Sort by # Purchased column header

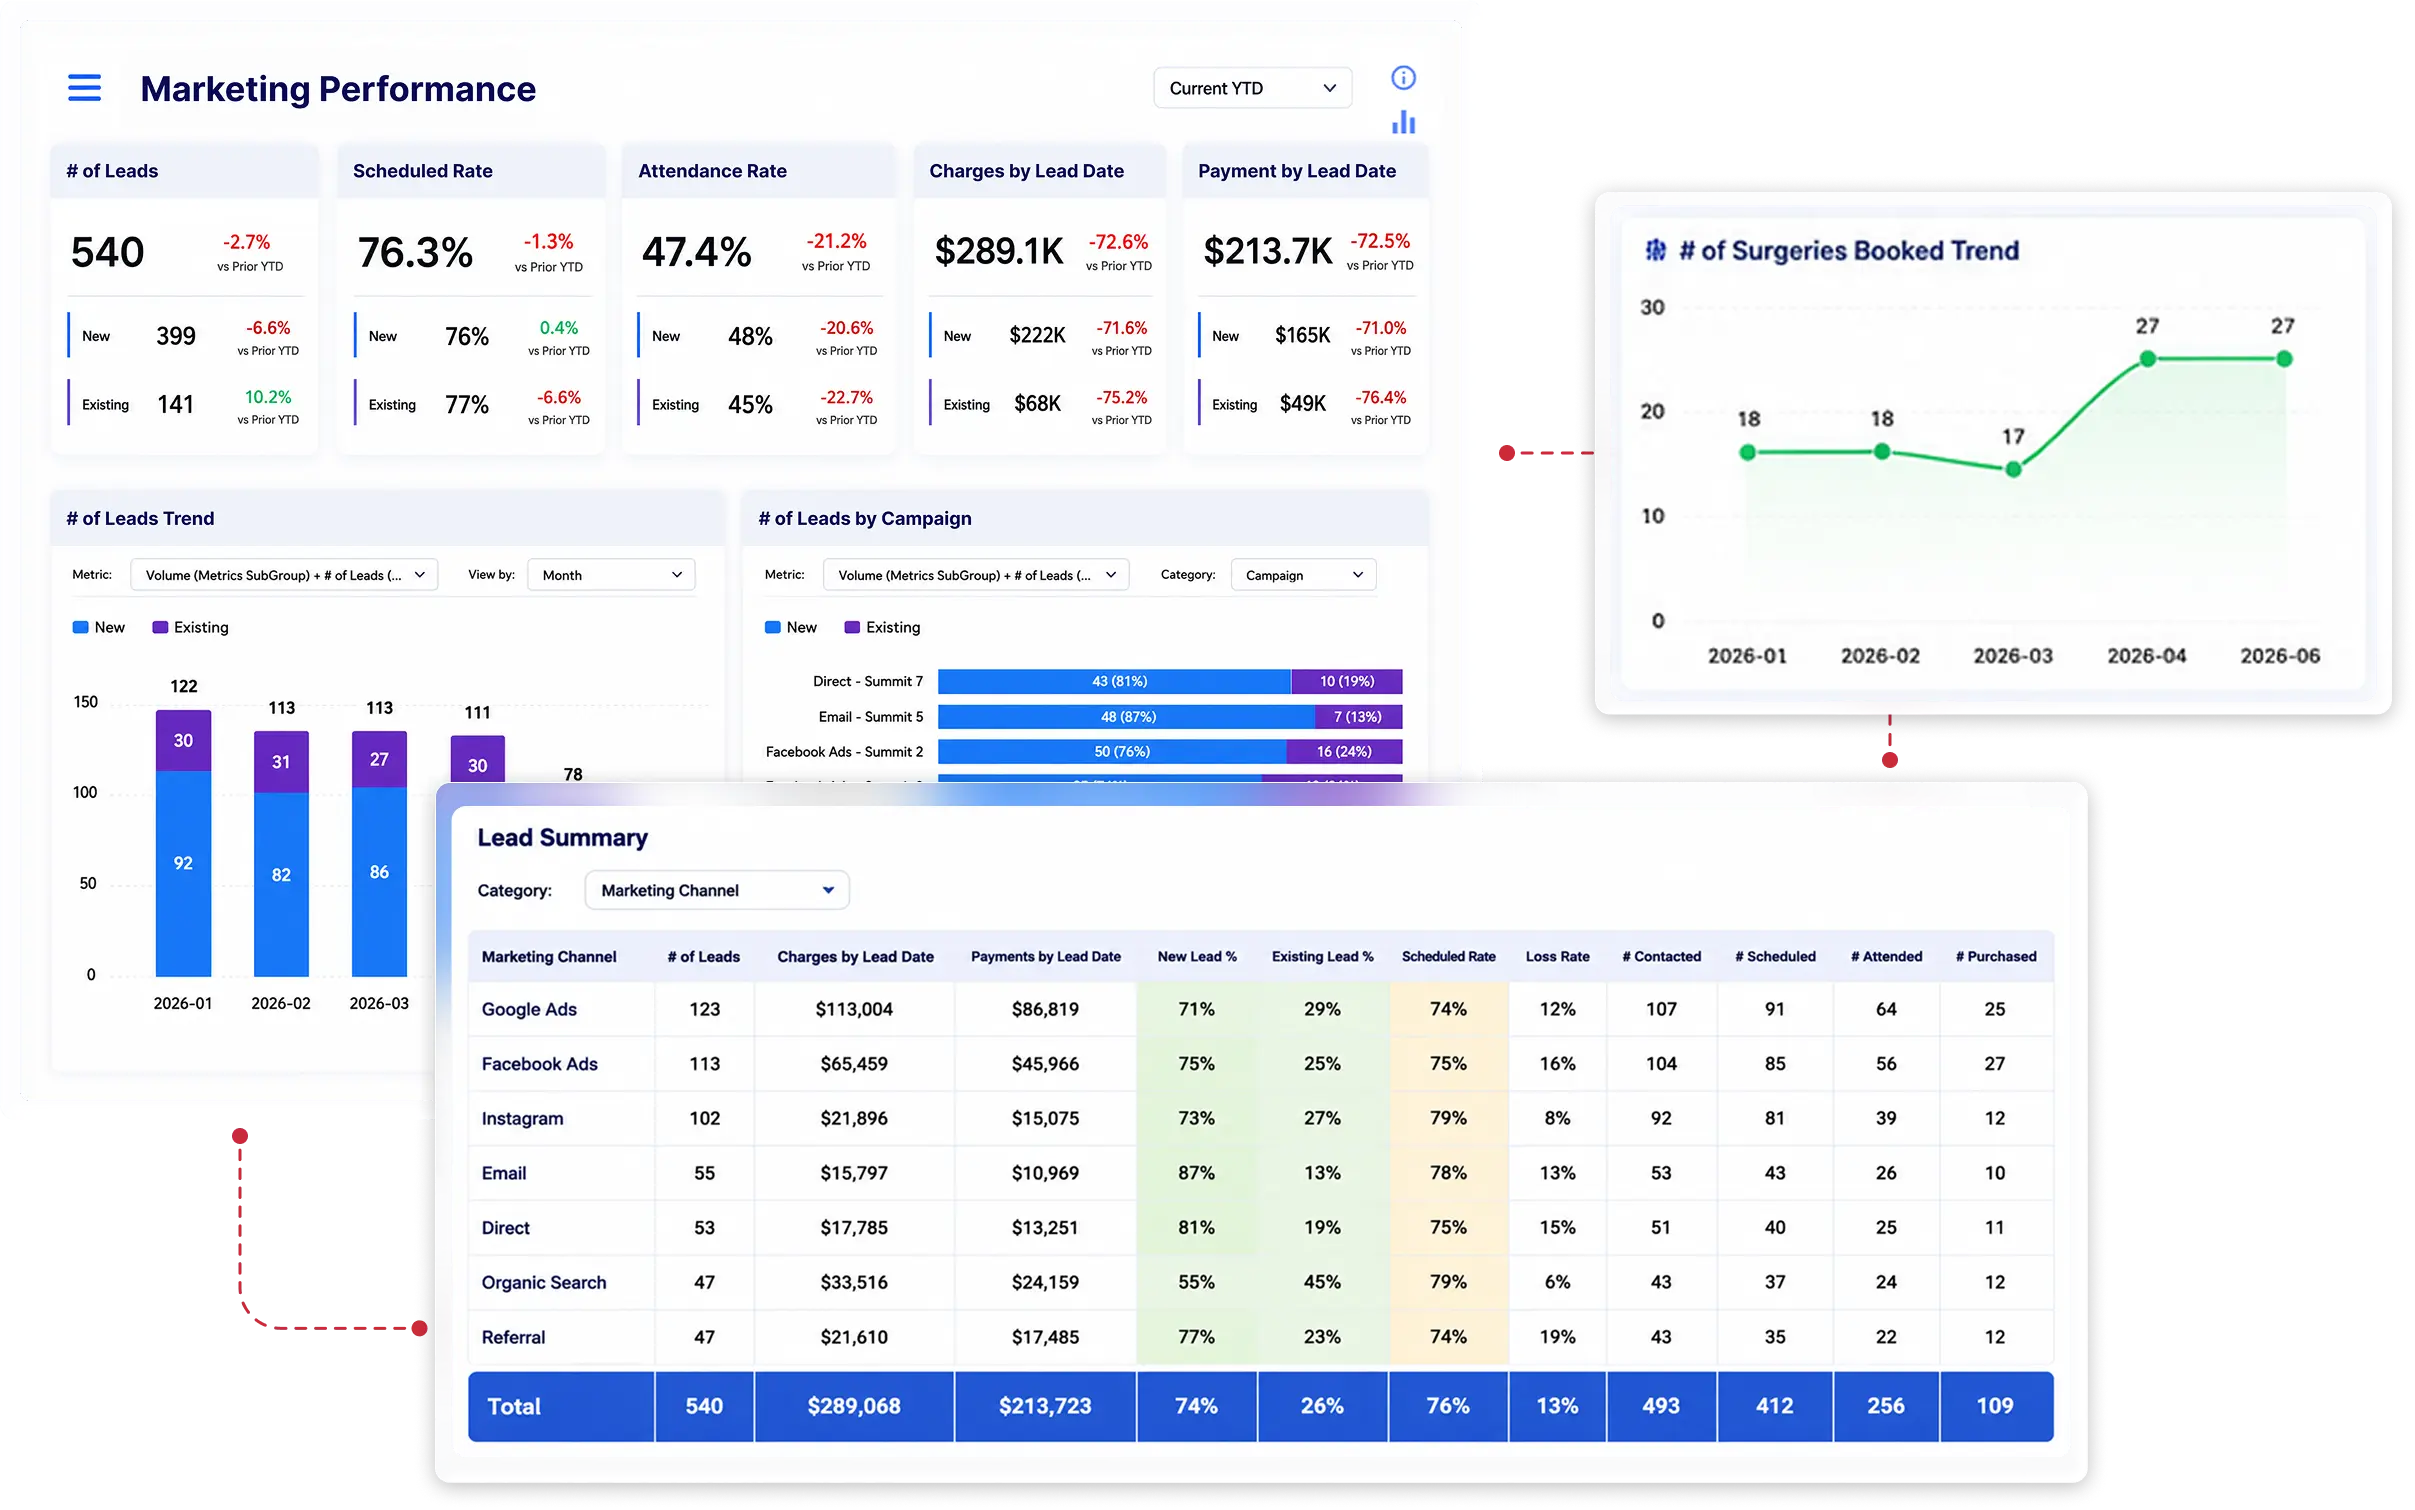1995,957
